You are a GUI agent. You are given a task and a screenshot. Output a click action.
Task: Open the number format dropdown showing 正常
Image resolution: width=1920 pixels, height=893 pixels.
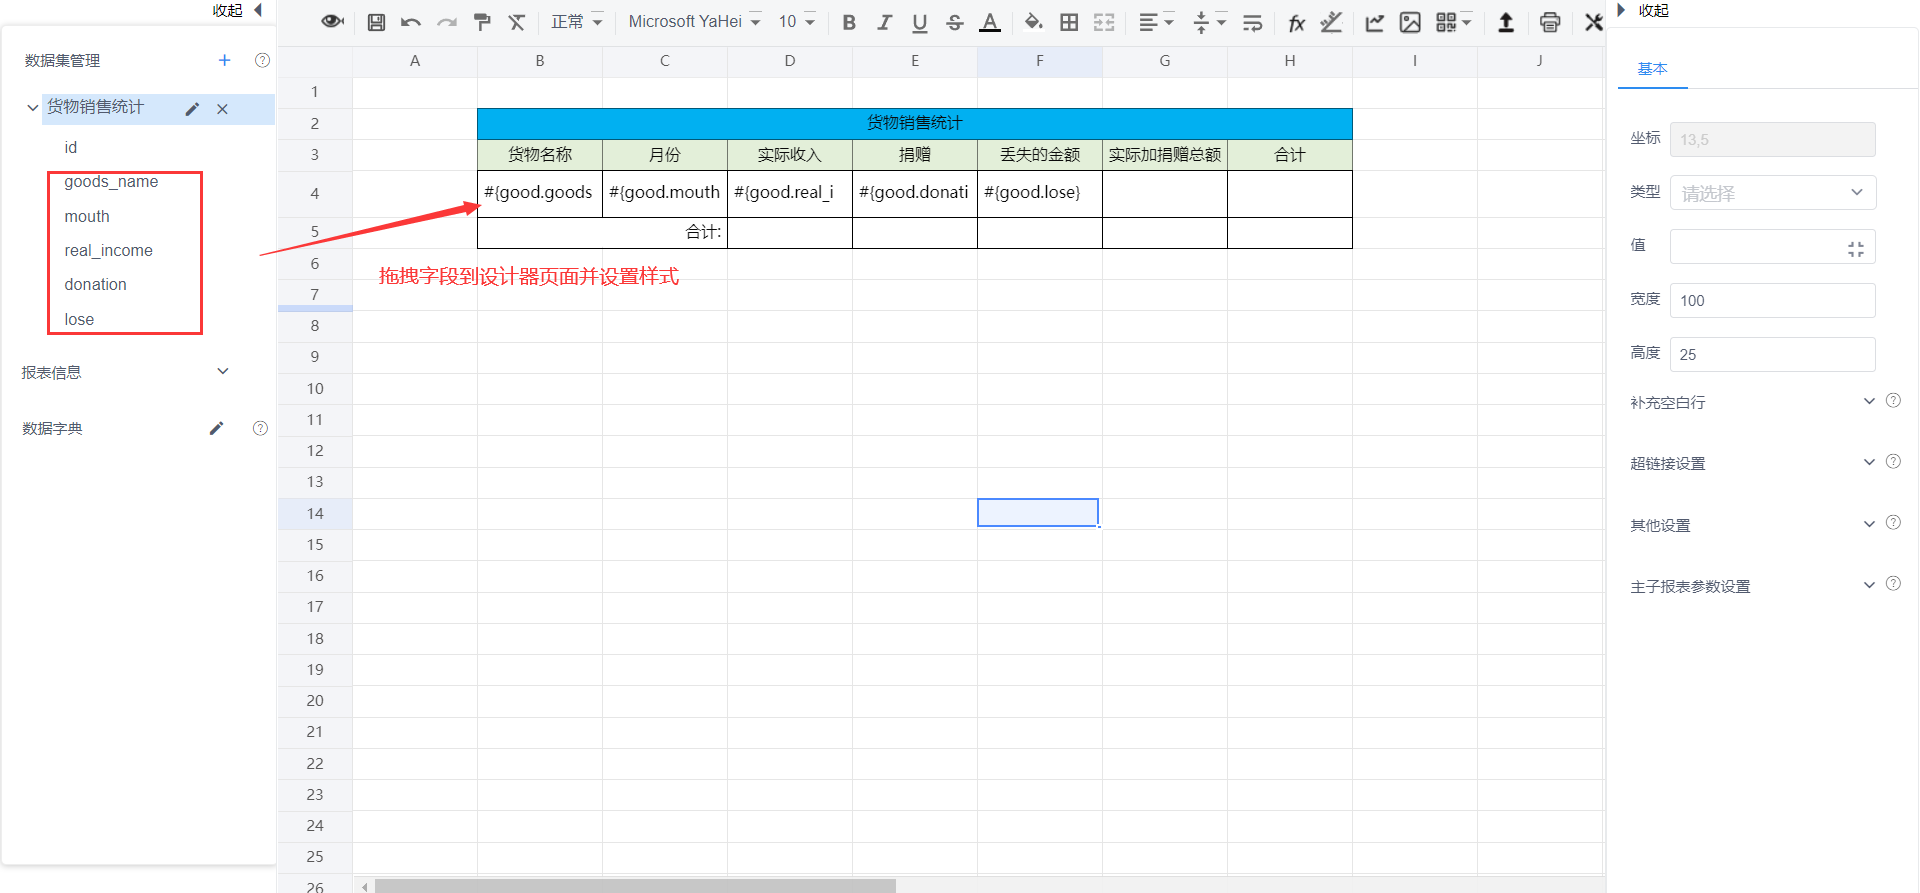pyautogui.click(x=577, y=22)
